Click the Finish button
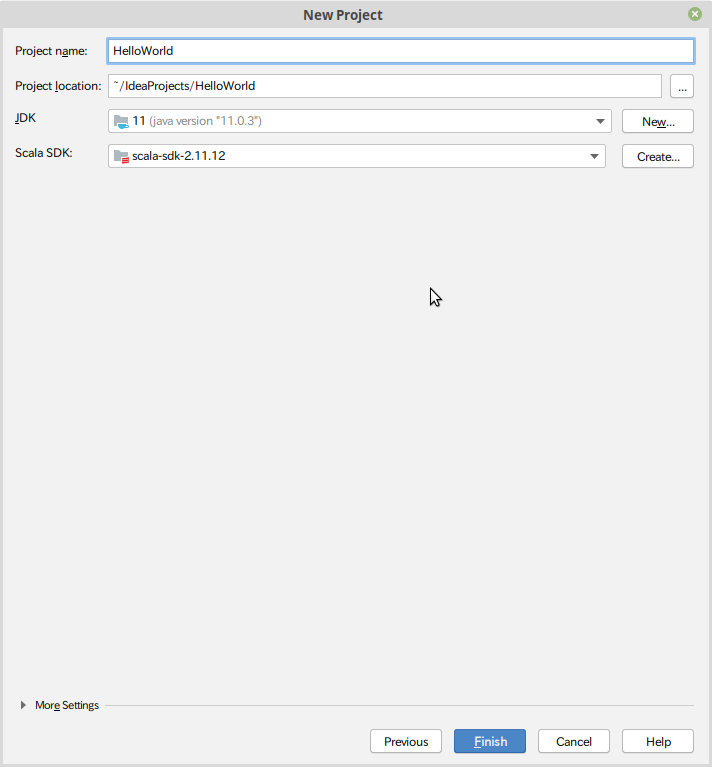This screenshot has height=767, width=712. [490, 742]
